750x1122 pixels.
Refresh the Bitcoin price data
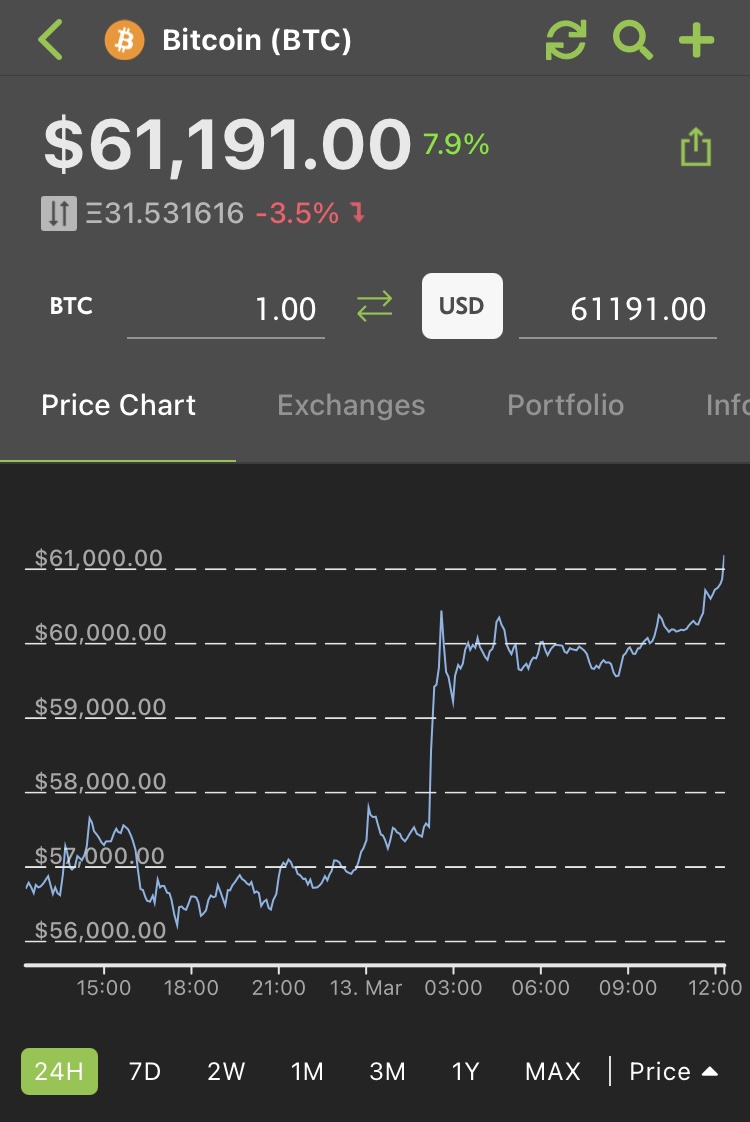tap(566, 41)
